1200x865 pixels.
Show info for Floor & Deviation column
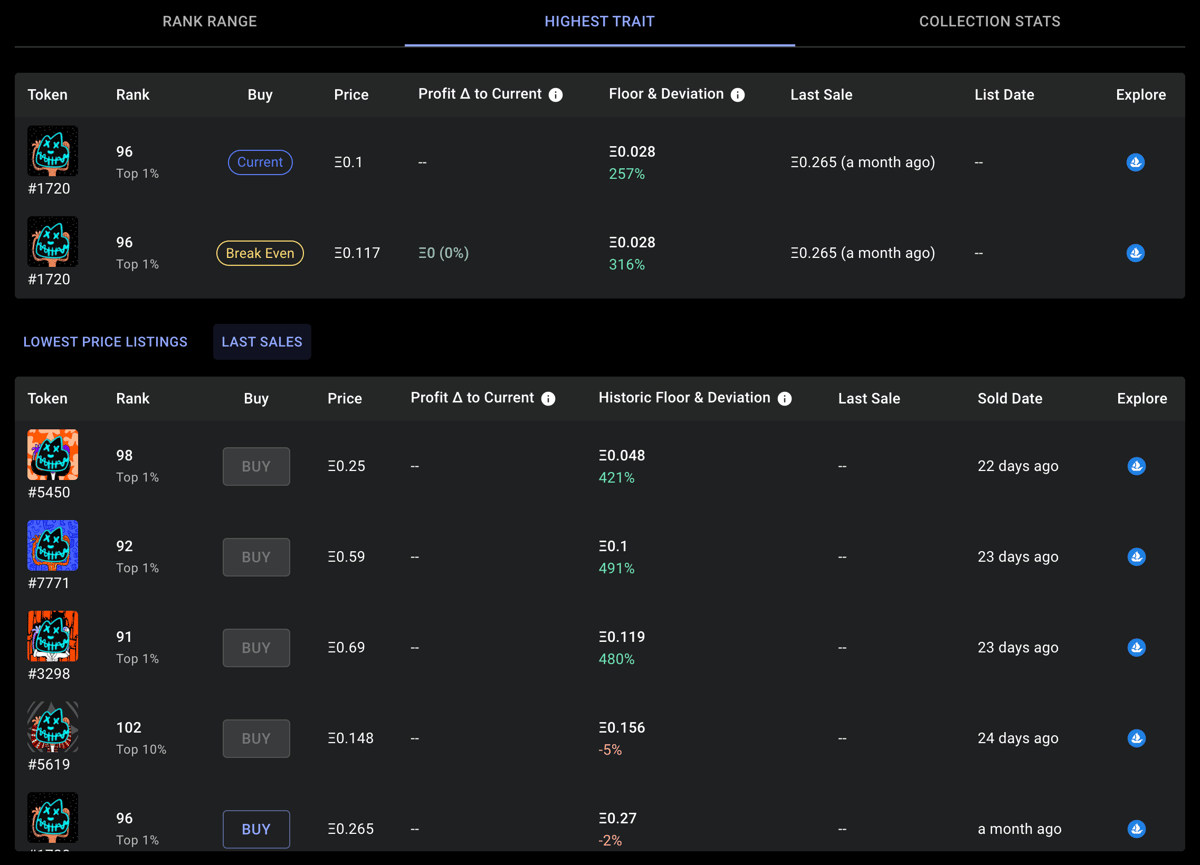(738, 95)
